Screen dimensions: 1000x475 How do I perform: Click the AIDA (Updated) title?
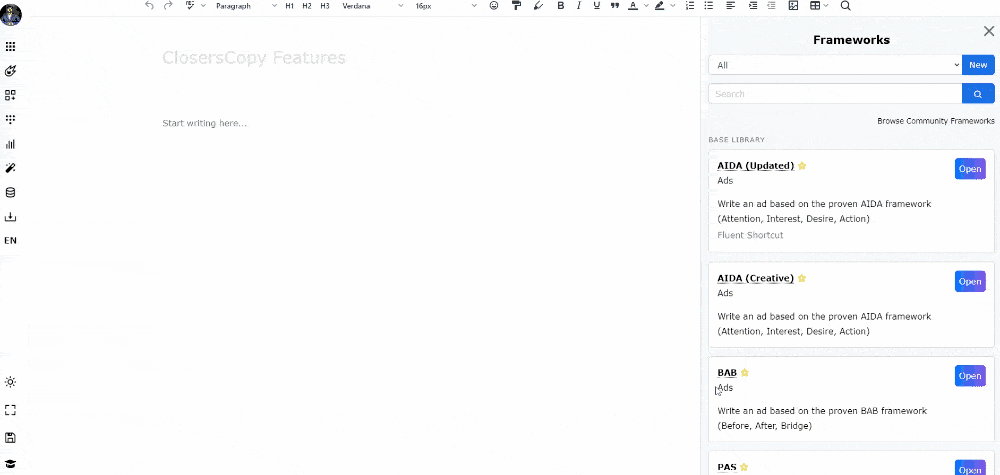tap(756, 166)
